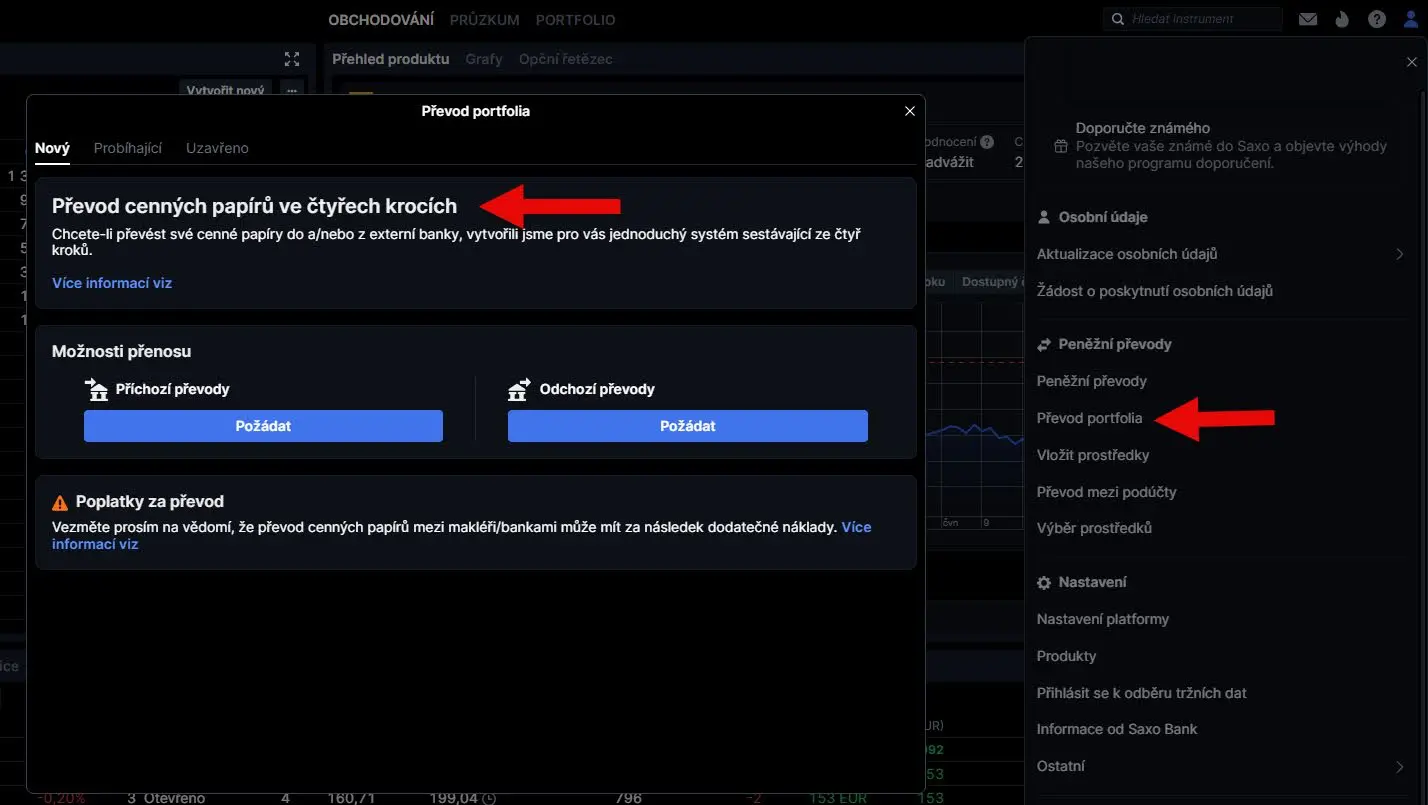1428x805 pixels.
Task: Request outgoing transfer with Požádat button
Action: [688, 426]
